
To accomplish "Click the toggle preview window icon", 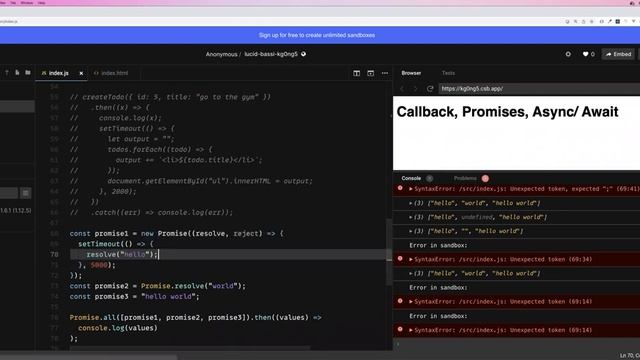I will click(x=371, y=73).
